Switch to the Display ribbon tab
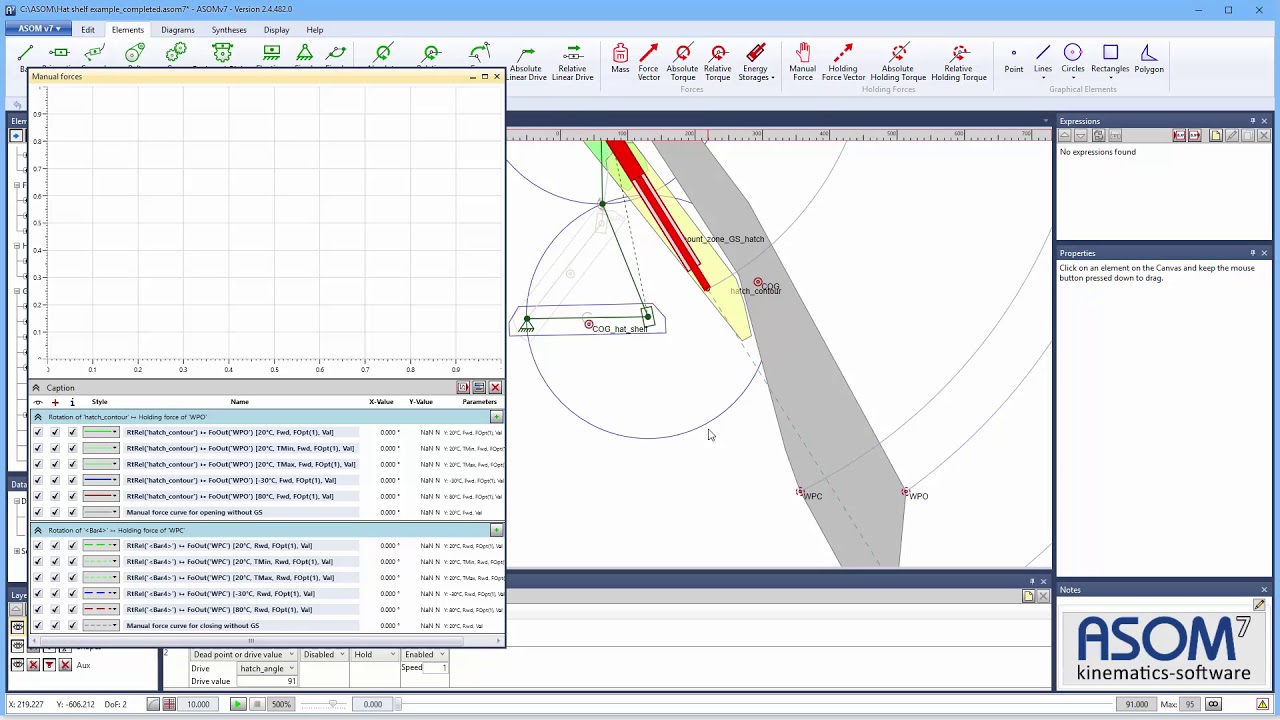1280x720 pixels. [x=277, y=30]
